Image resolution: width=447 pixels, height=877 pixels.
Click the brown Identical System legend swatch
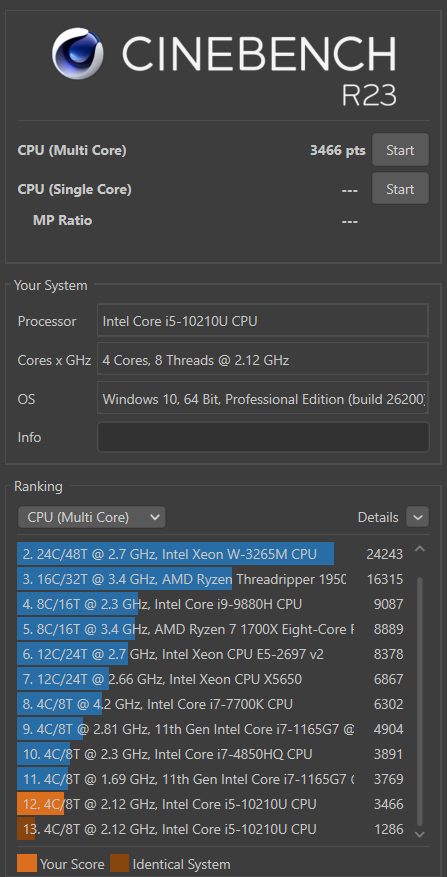120,864
